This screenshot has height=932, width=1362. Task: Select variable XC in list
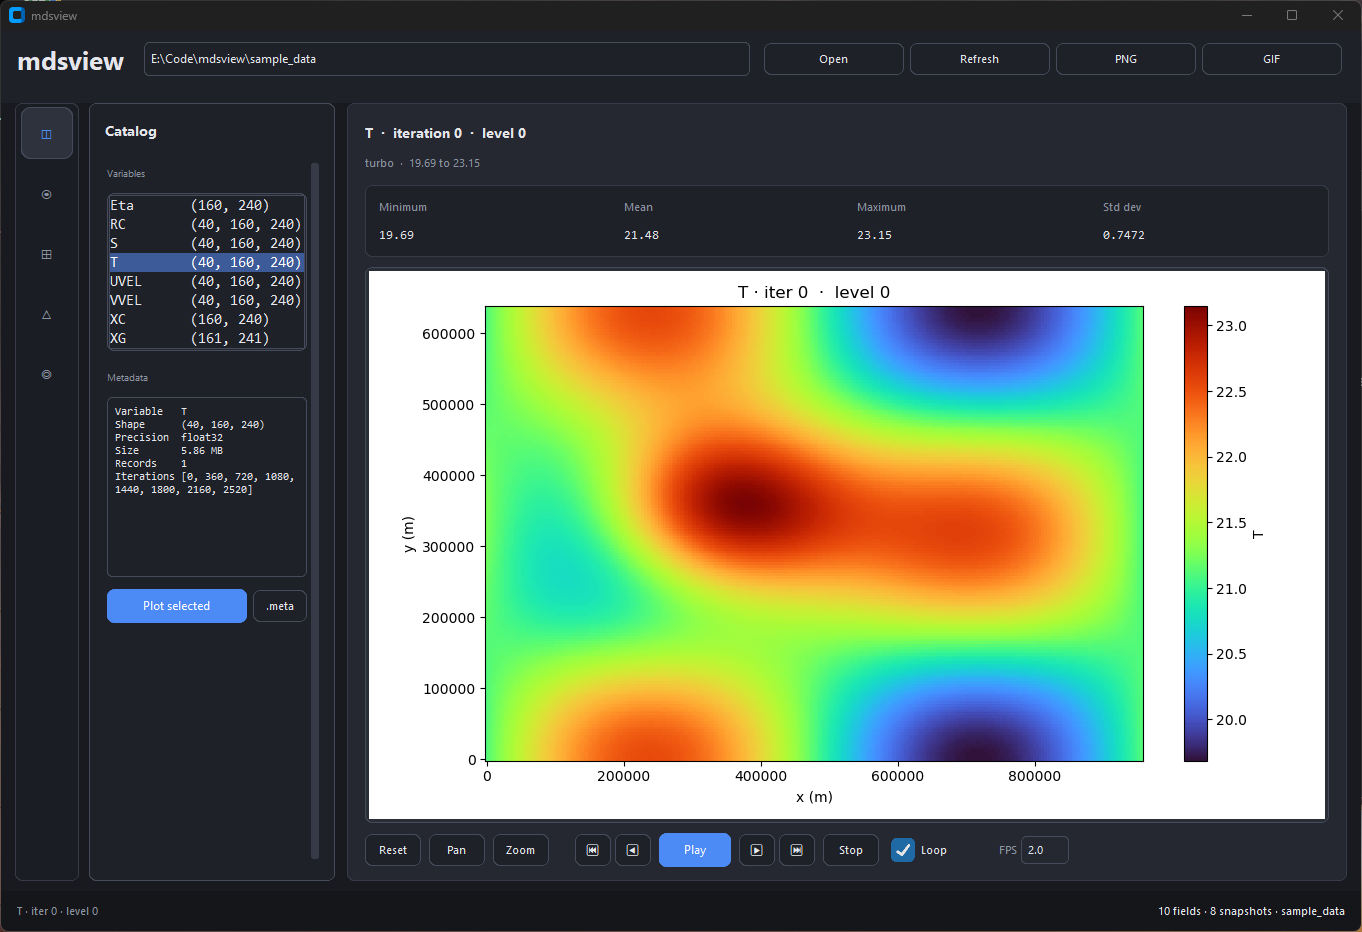206,319
